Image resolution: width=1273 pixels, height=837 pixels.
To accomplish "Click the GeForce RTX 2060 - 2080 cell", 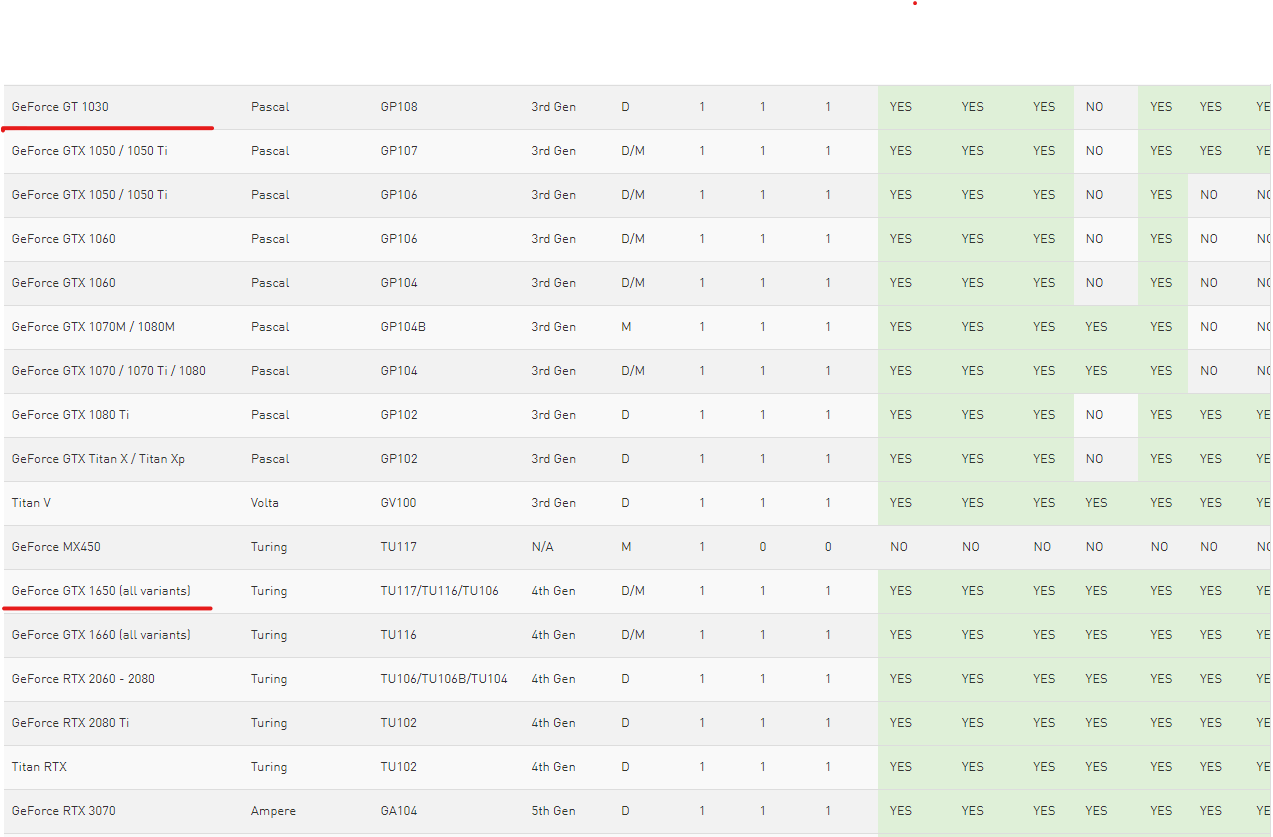I will click(83, 679).
